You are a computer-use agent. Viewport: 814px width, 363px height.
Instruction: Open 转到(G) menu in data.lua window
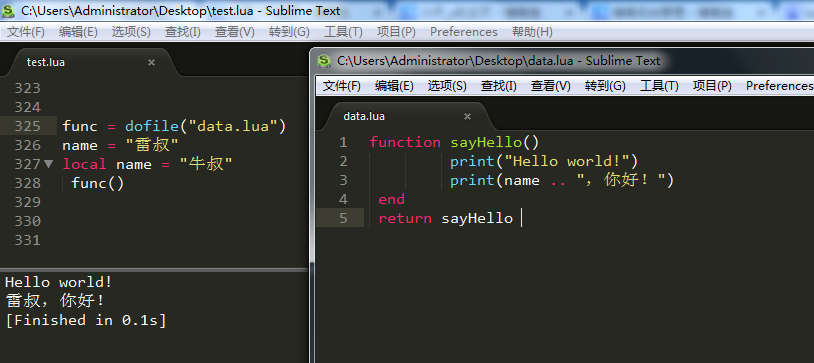605,86
